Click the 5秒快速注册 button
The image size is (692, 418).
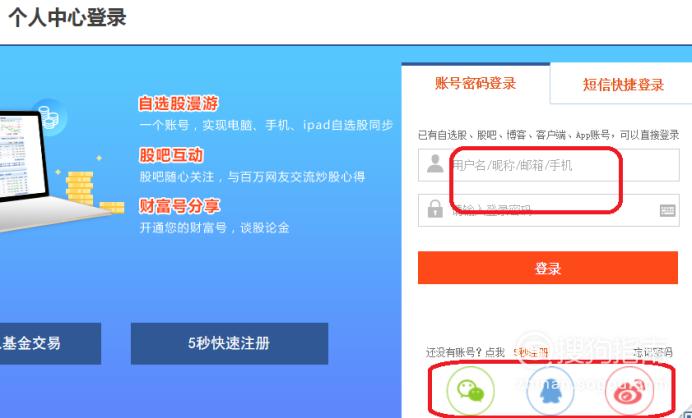pos(229,343)
